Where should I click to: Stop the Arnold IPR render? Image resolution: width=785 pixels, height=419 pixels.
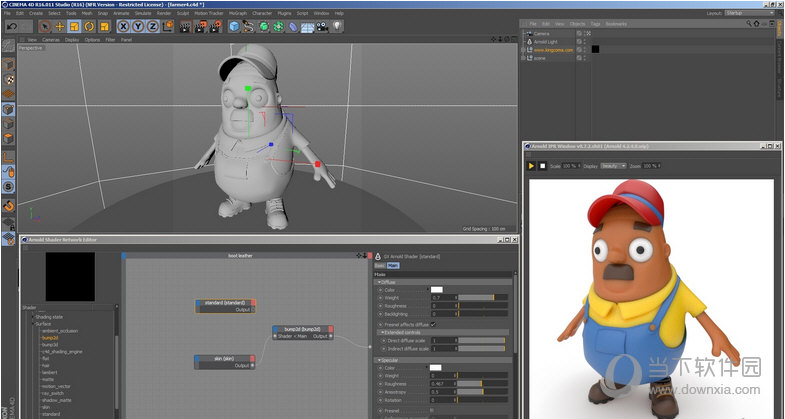click(x=543, y=165)
